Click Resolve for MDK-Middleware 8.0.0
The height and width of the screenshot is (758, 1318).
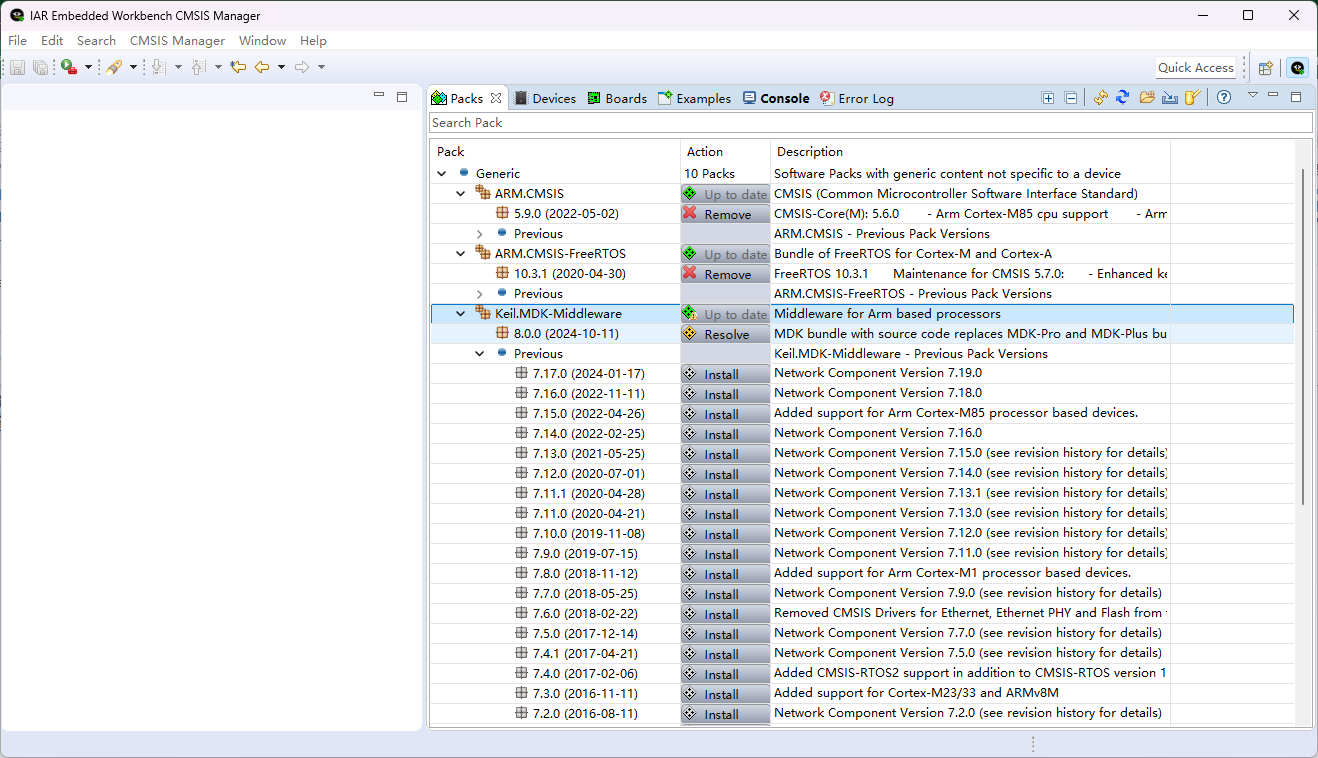point(725,334)
